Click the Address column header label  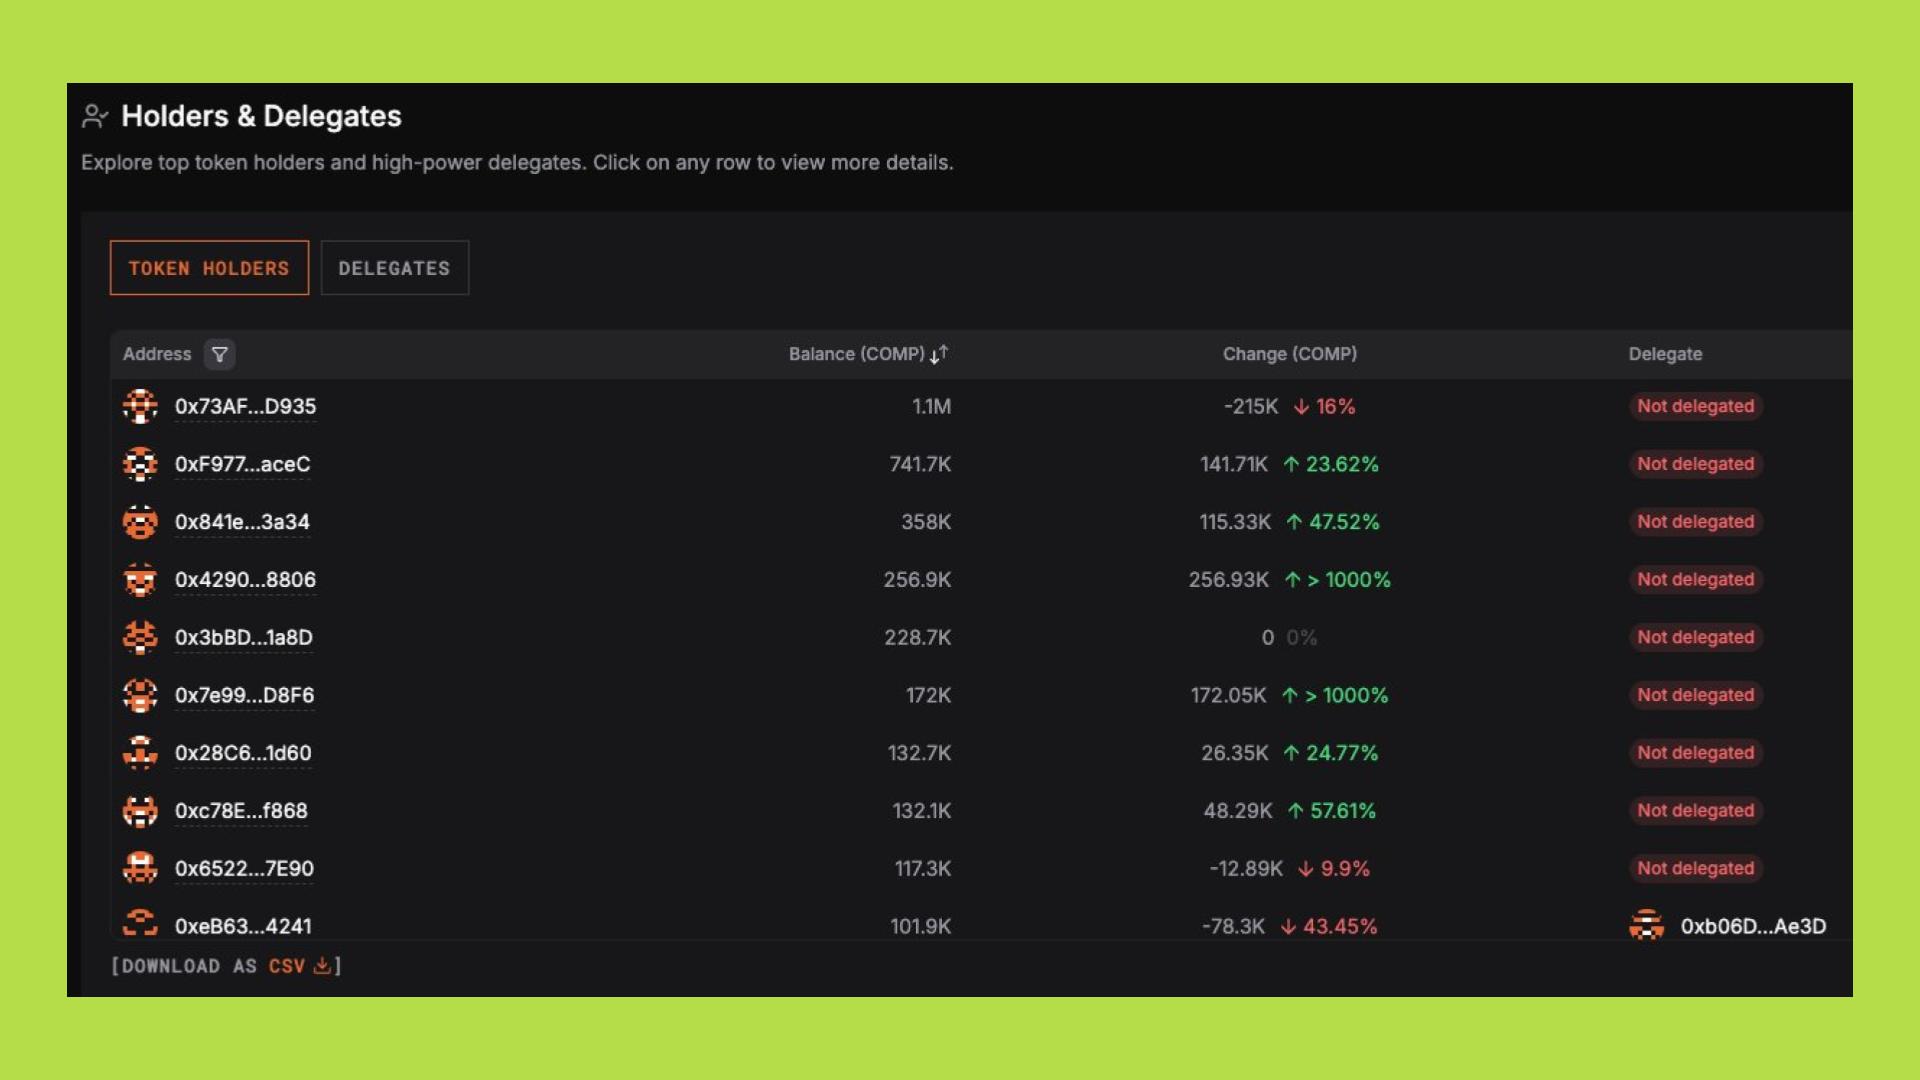157,354
